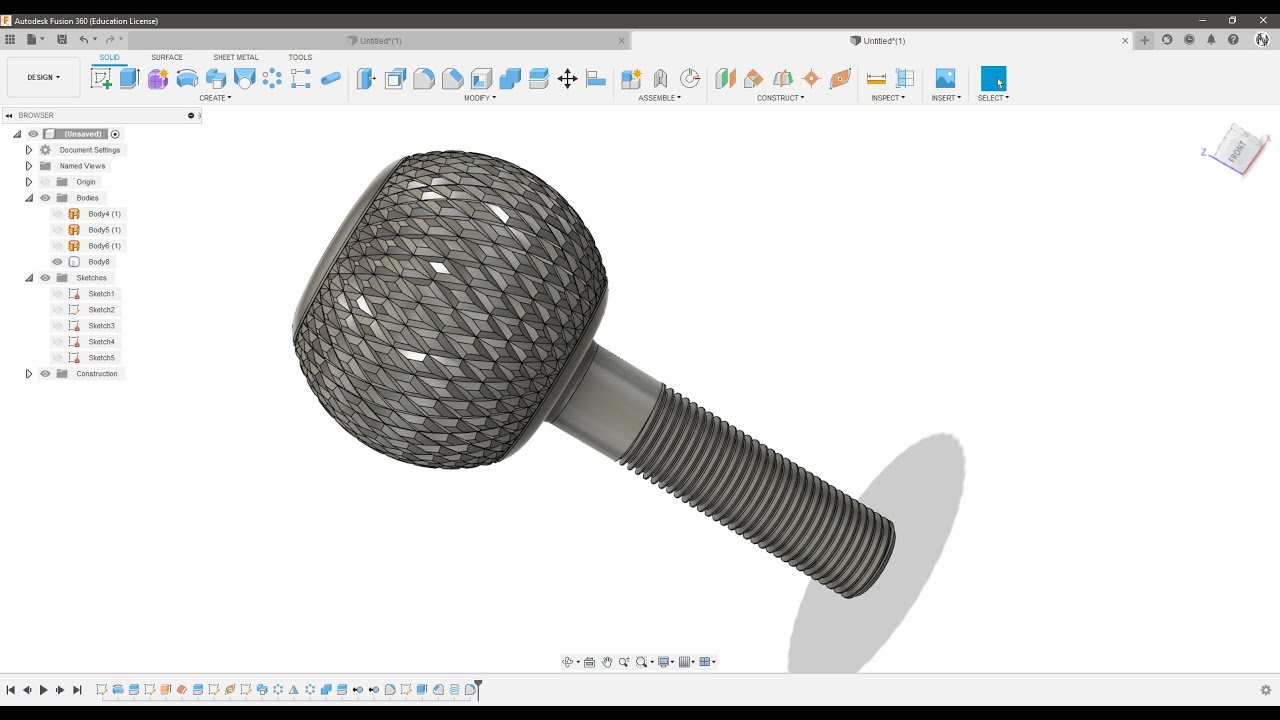
Task: Jump to the timeline end
Action: point(77,690)
